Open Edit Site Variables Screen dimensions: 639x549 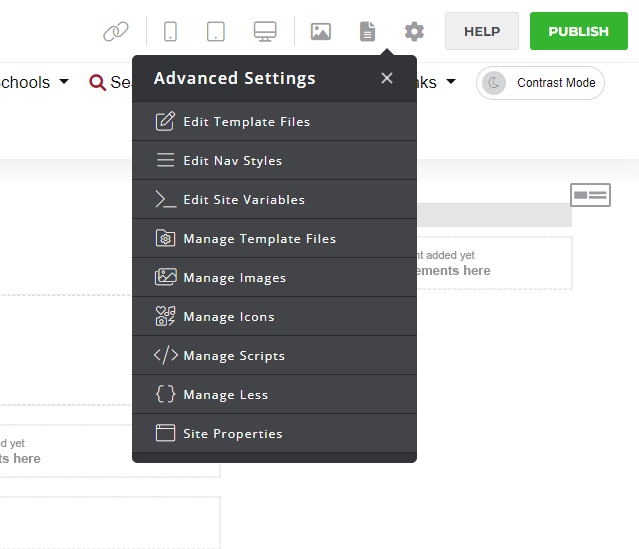click(x=244, y=200)
